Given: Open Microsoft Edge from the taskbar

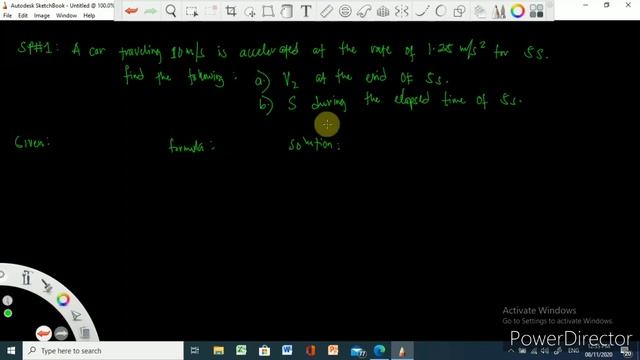Looking at the screenshot, I should click(x=380, y=351).
